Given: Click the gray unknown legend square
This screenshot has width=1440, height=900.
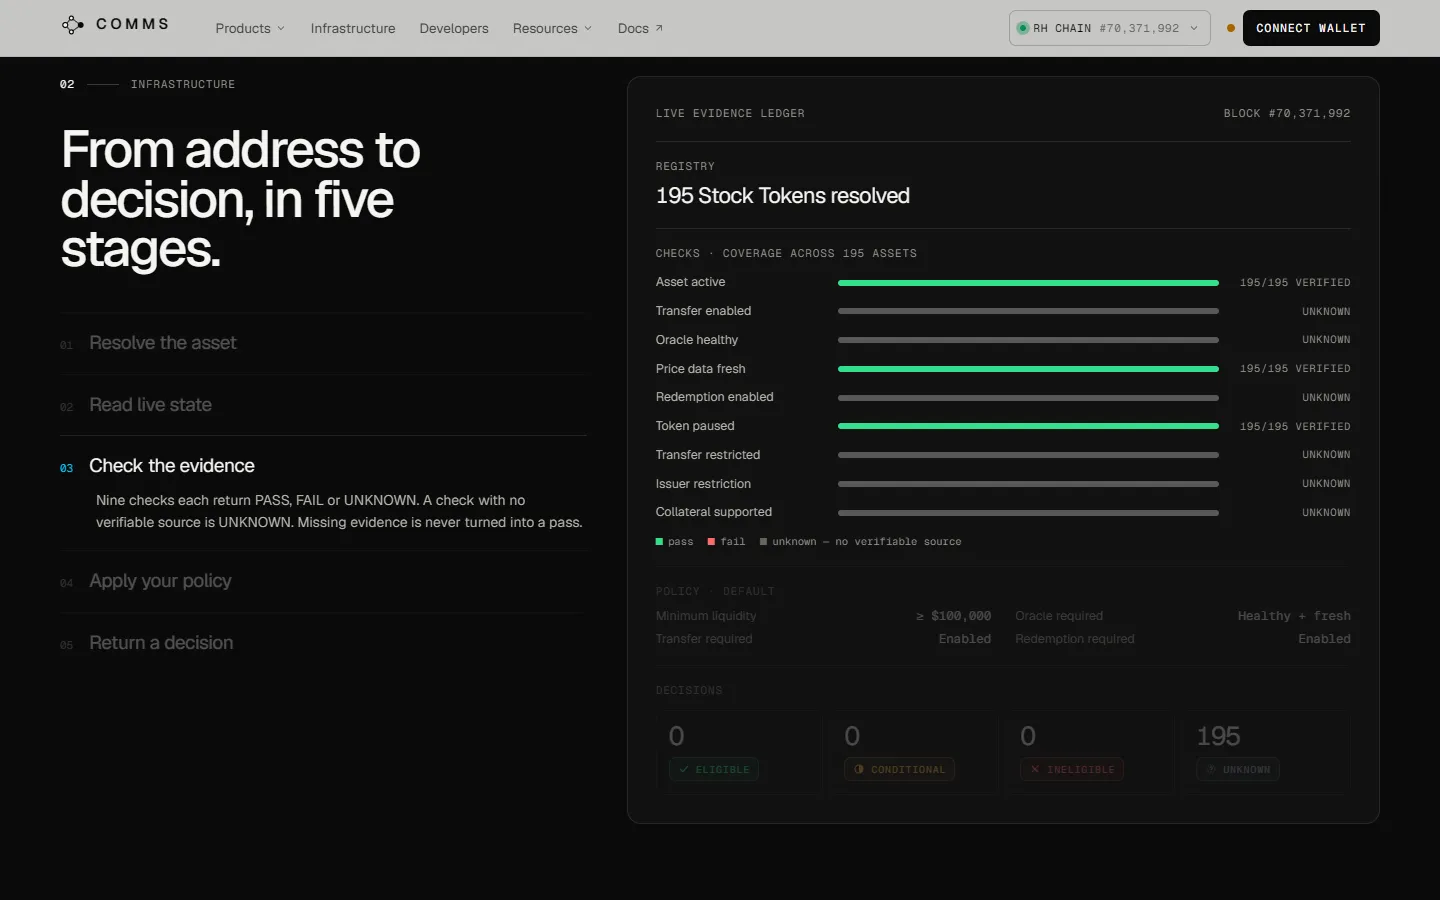Looking at the screenshot, I should [x=763, y=541].
